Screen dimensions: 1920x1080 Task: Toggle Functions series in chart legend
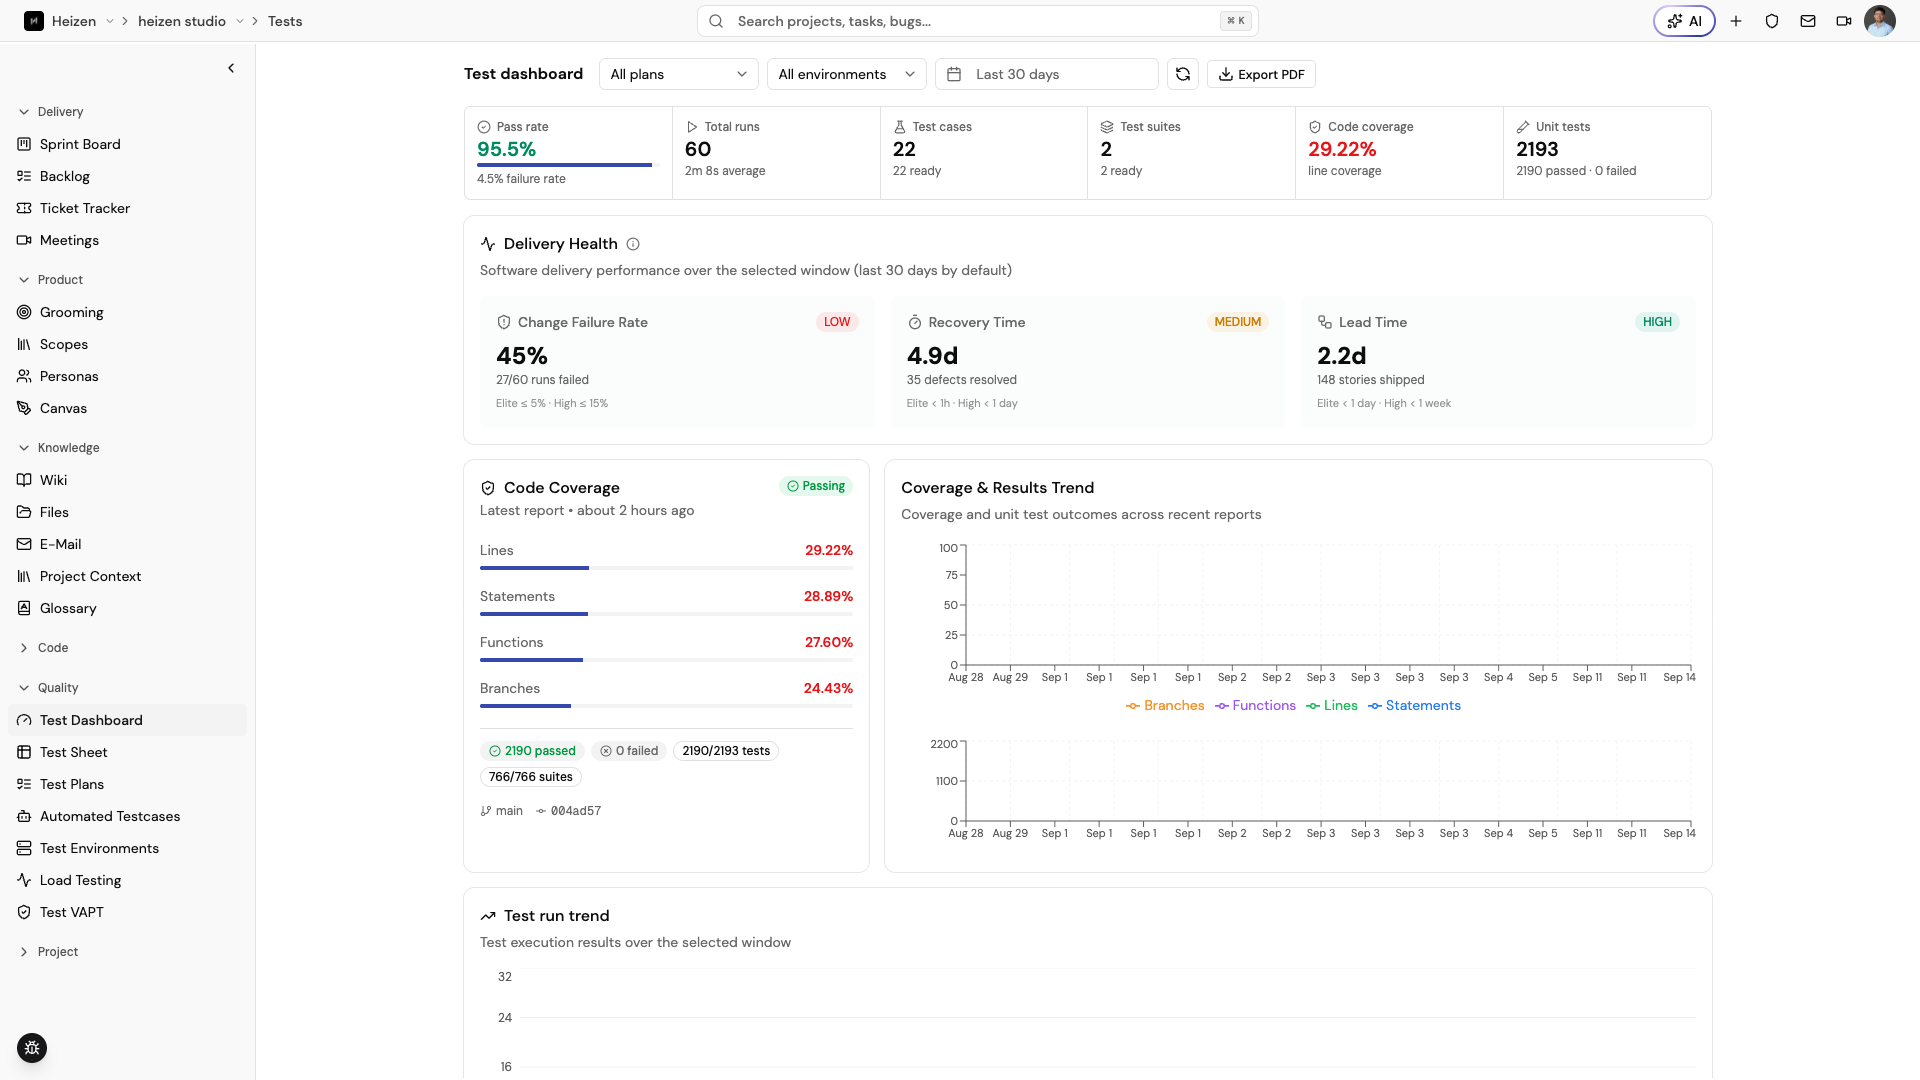[1255, 706]
